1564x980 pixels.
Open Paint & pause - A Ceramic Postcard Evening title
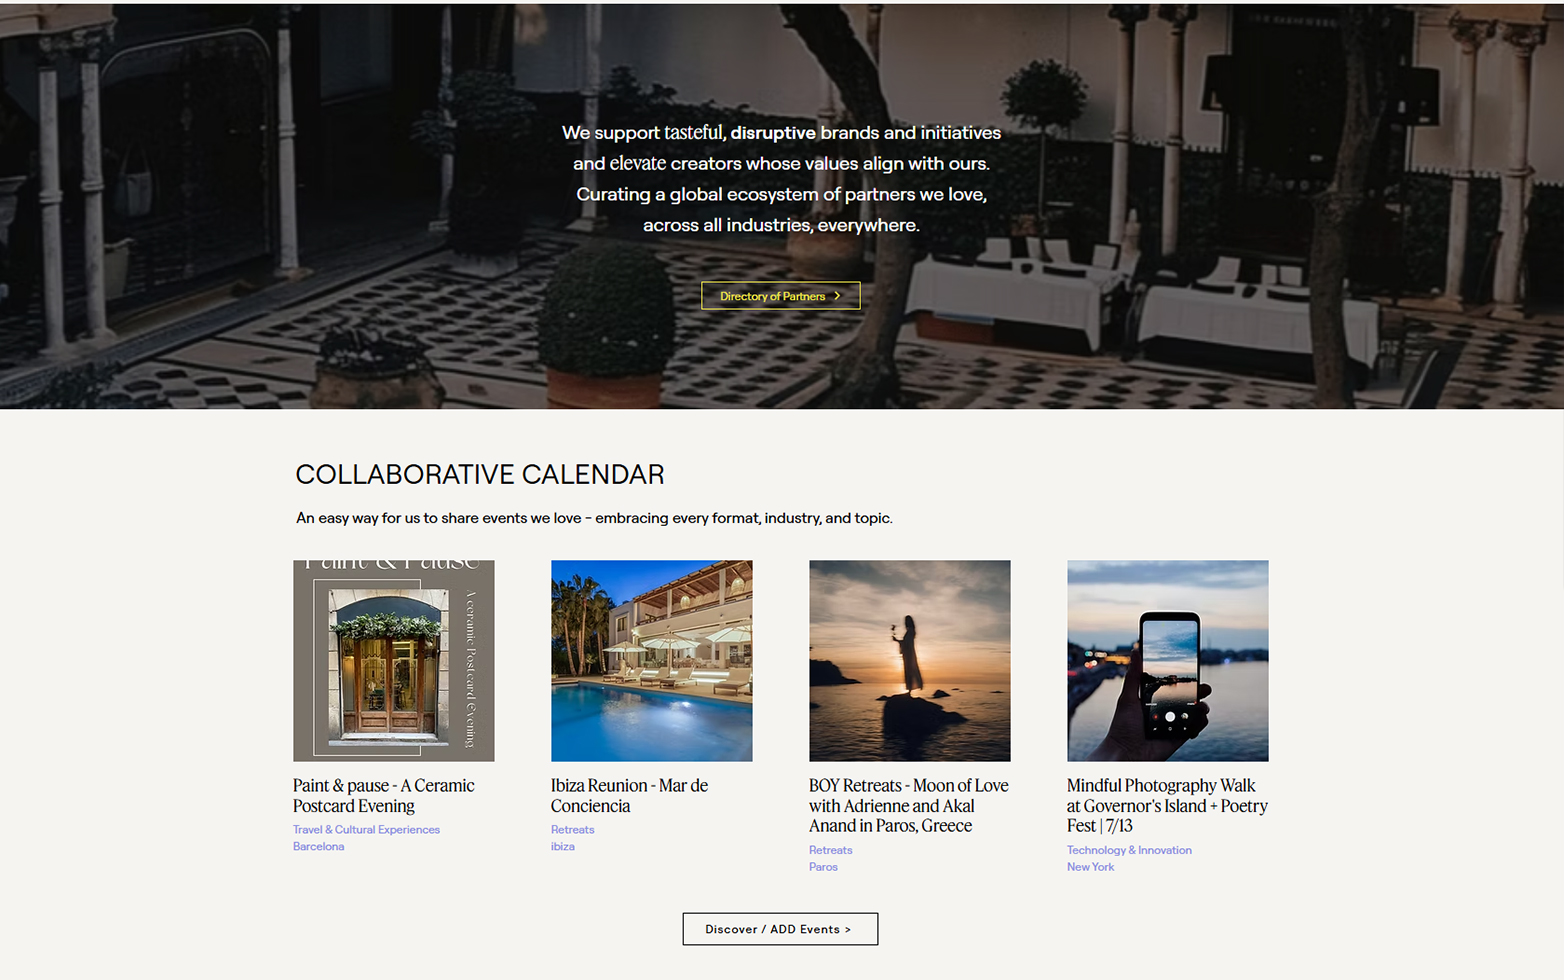(x=384, y=796)
